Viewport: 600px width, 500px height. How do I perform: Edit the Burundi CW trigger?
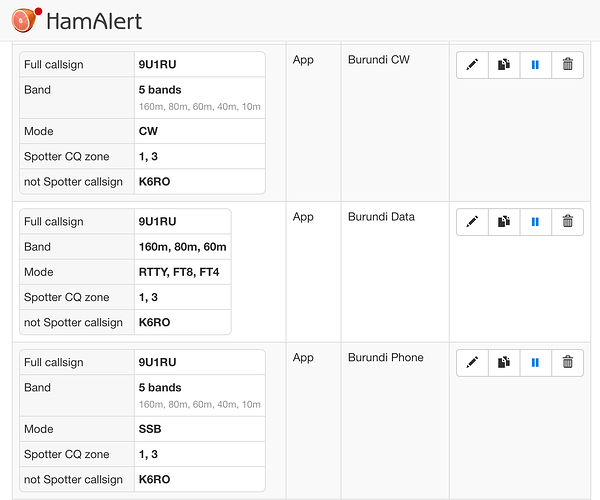[472, 65]
